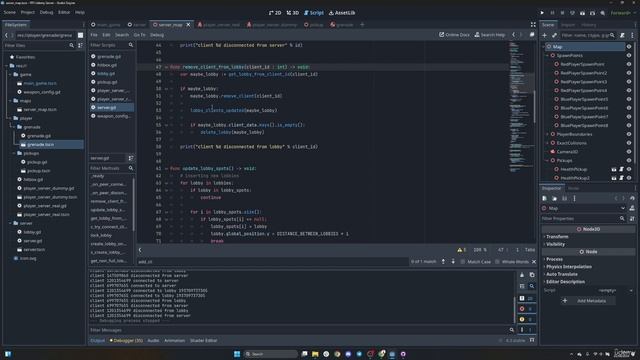This screenshot has height=360, width=640.
Task: Toggle alphabetical method sorting icon
Action: (x=131, y=158)
